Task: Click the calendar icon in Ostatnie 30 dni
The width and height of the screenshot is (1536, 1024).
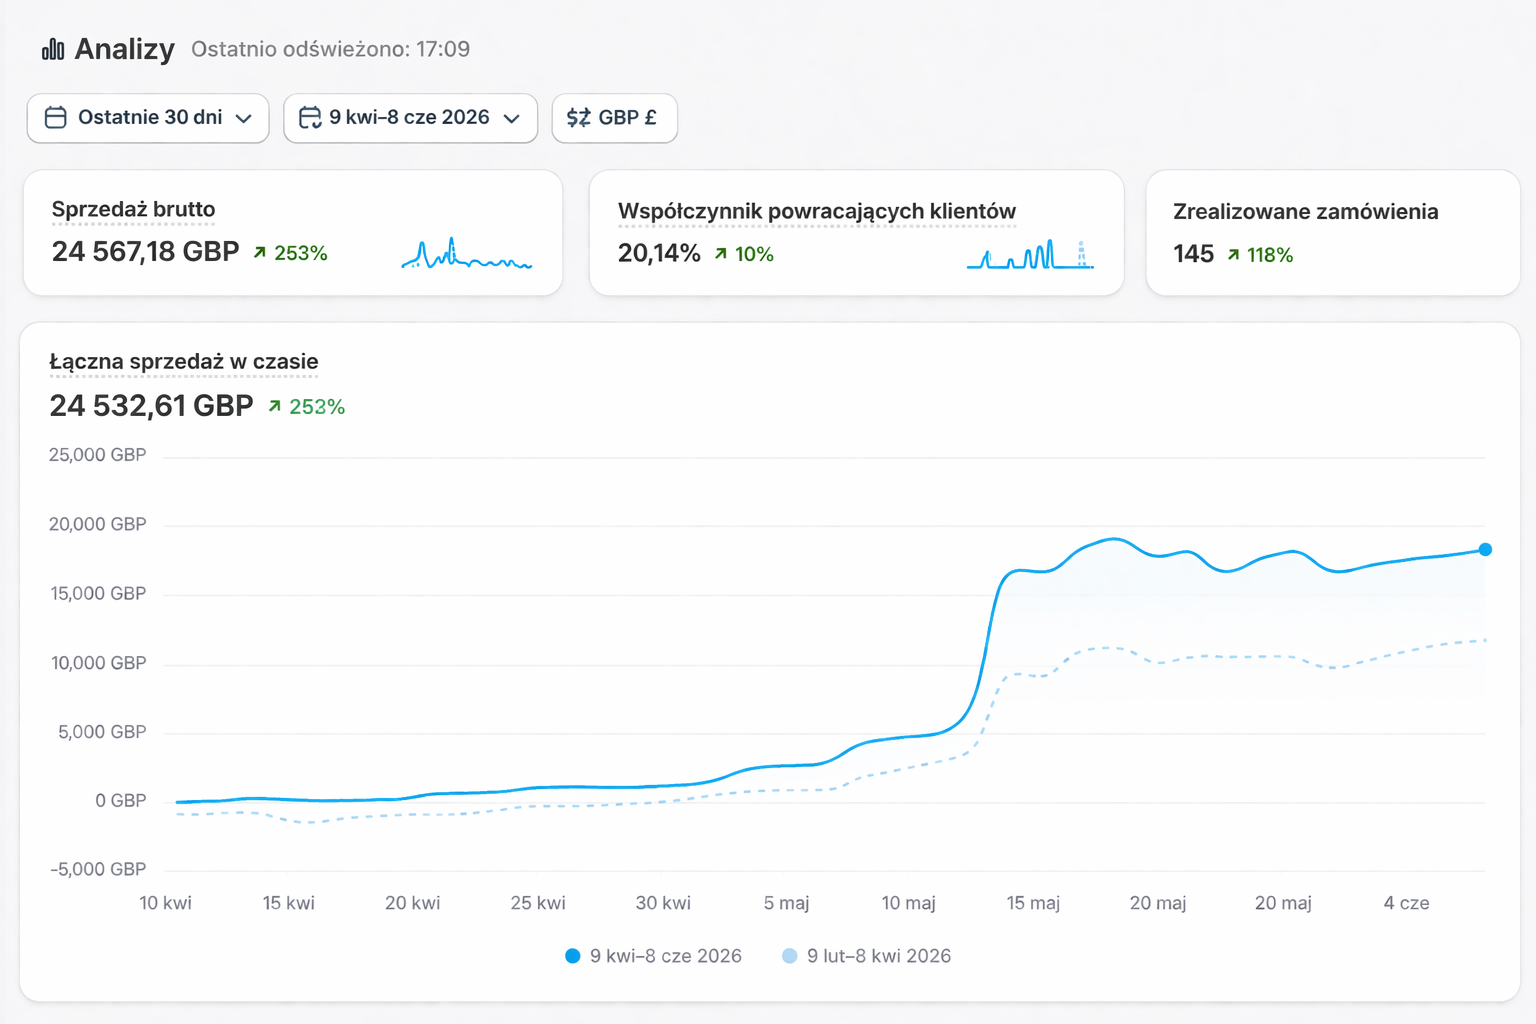Action: 56,118
